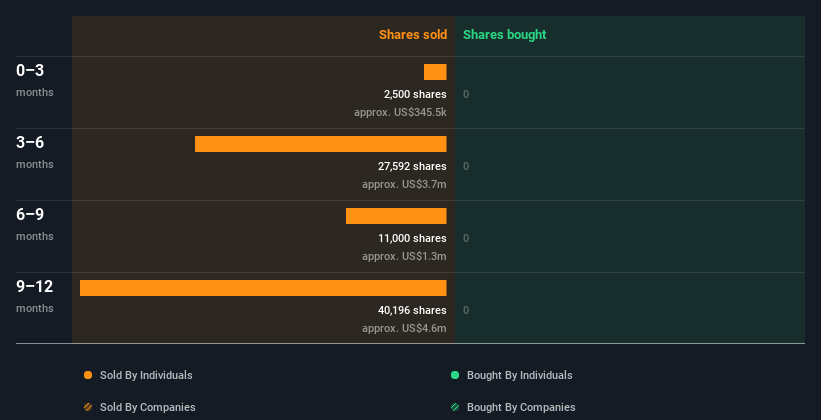The width and height of the screenshot is (821, 420).
Task: Click the 9–12 months orange bar
Action: click(263, 288)
